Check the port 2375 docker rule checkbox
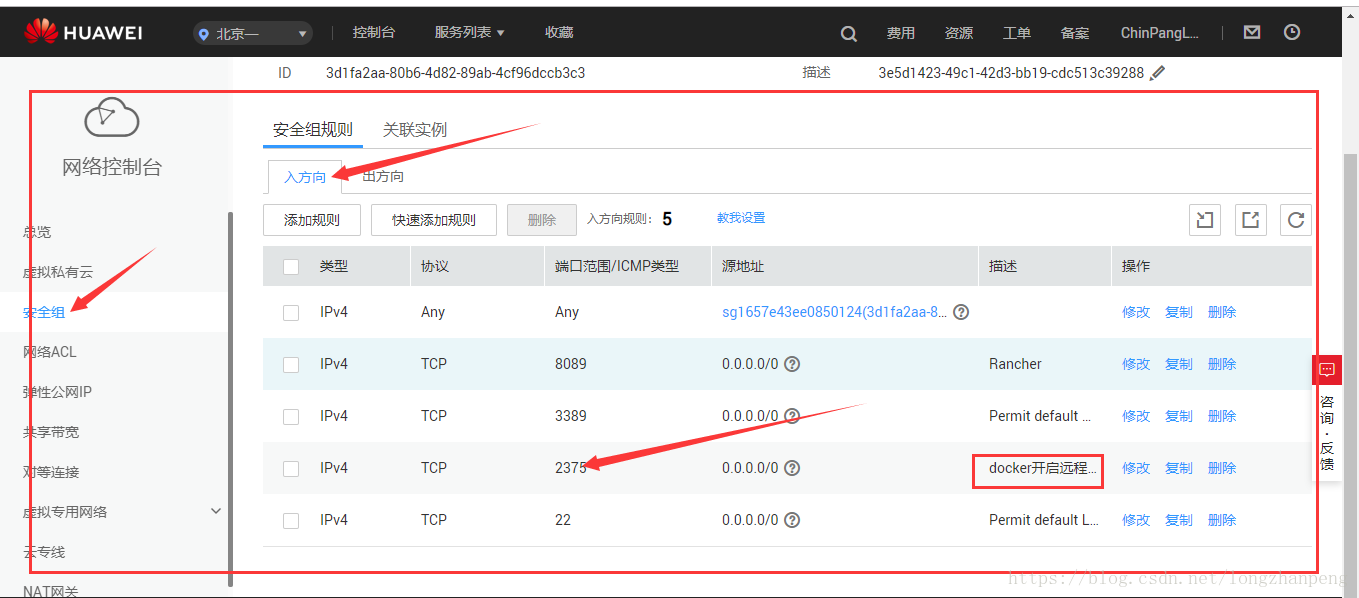Image resolution: width=1359 pixels, height=598 pixels. (291, 469)
